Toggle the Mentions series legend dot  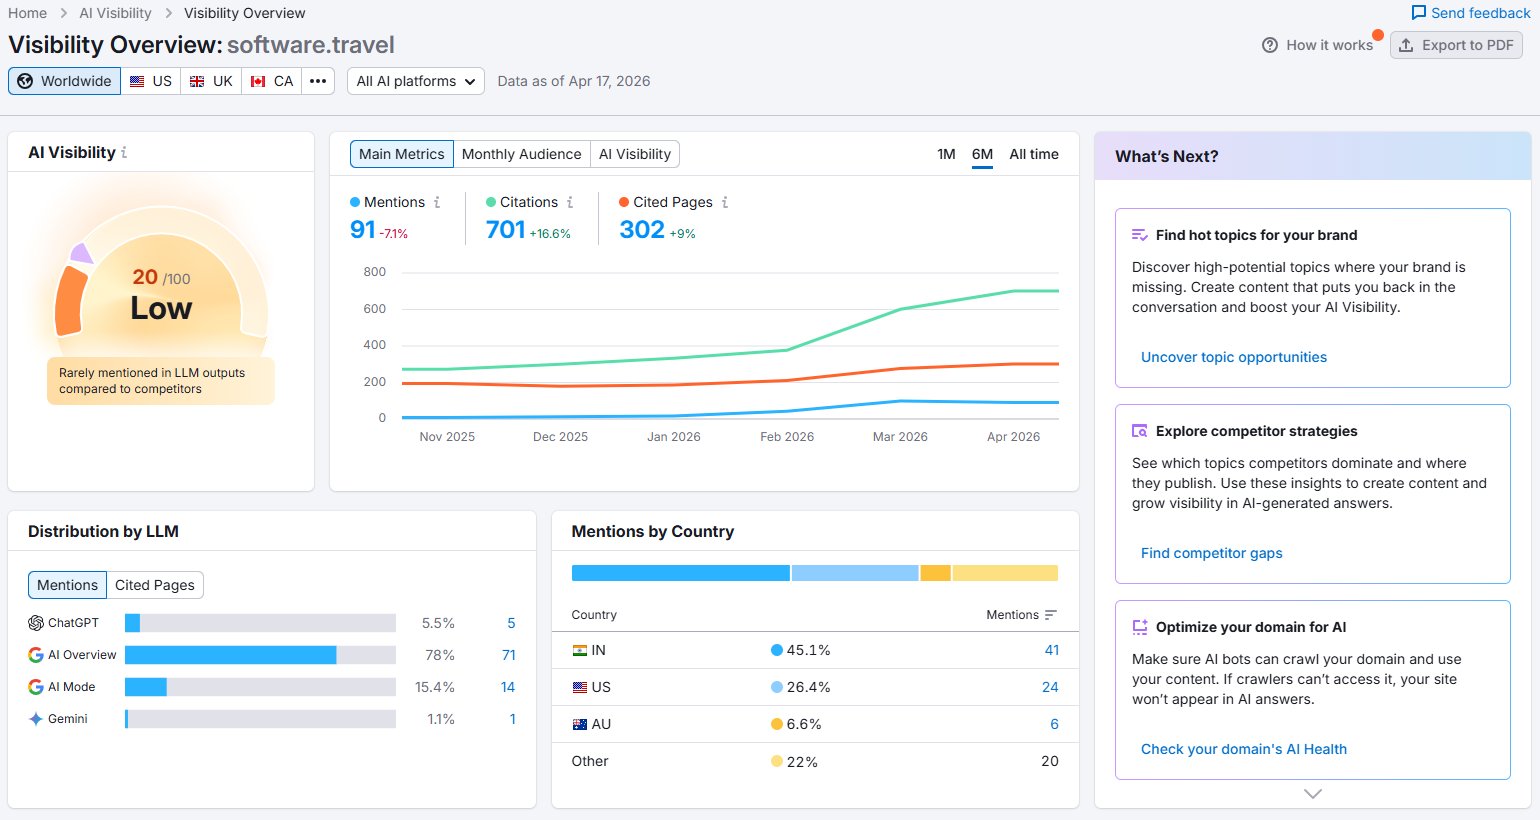tap(355, 202)
